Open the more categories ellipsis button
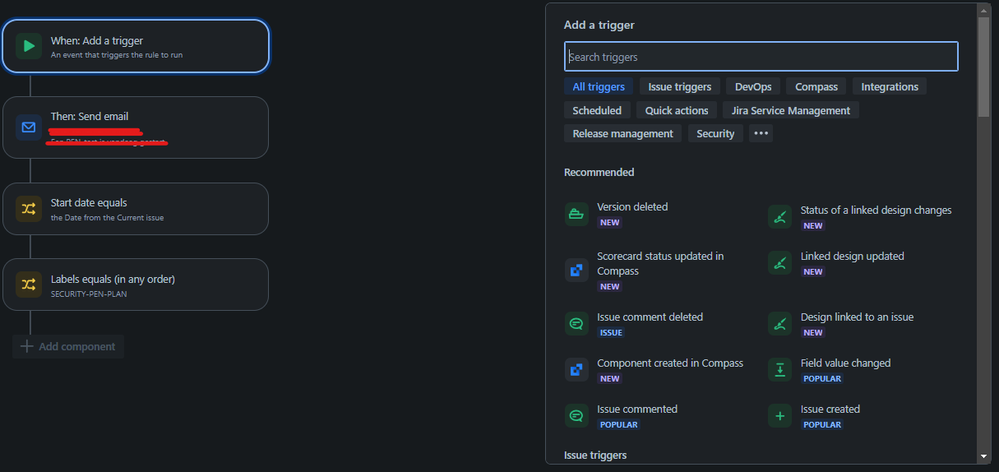Screen dimensions: 999x472 point(760,133)
